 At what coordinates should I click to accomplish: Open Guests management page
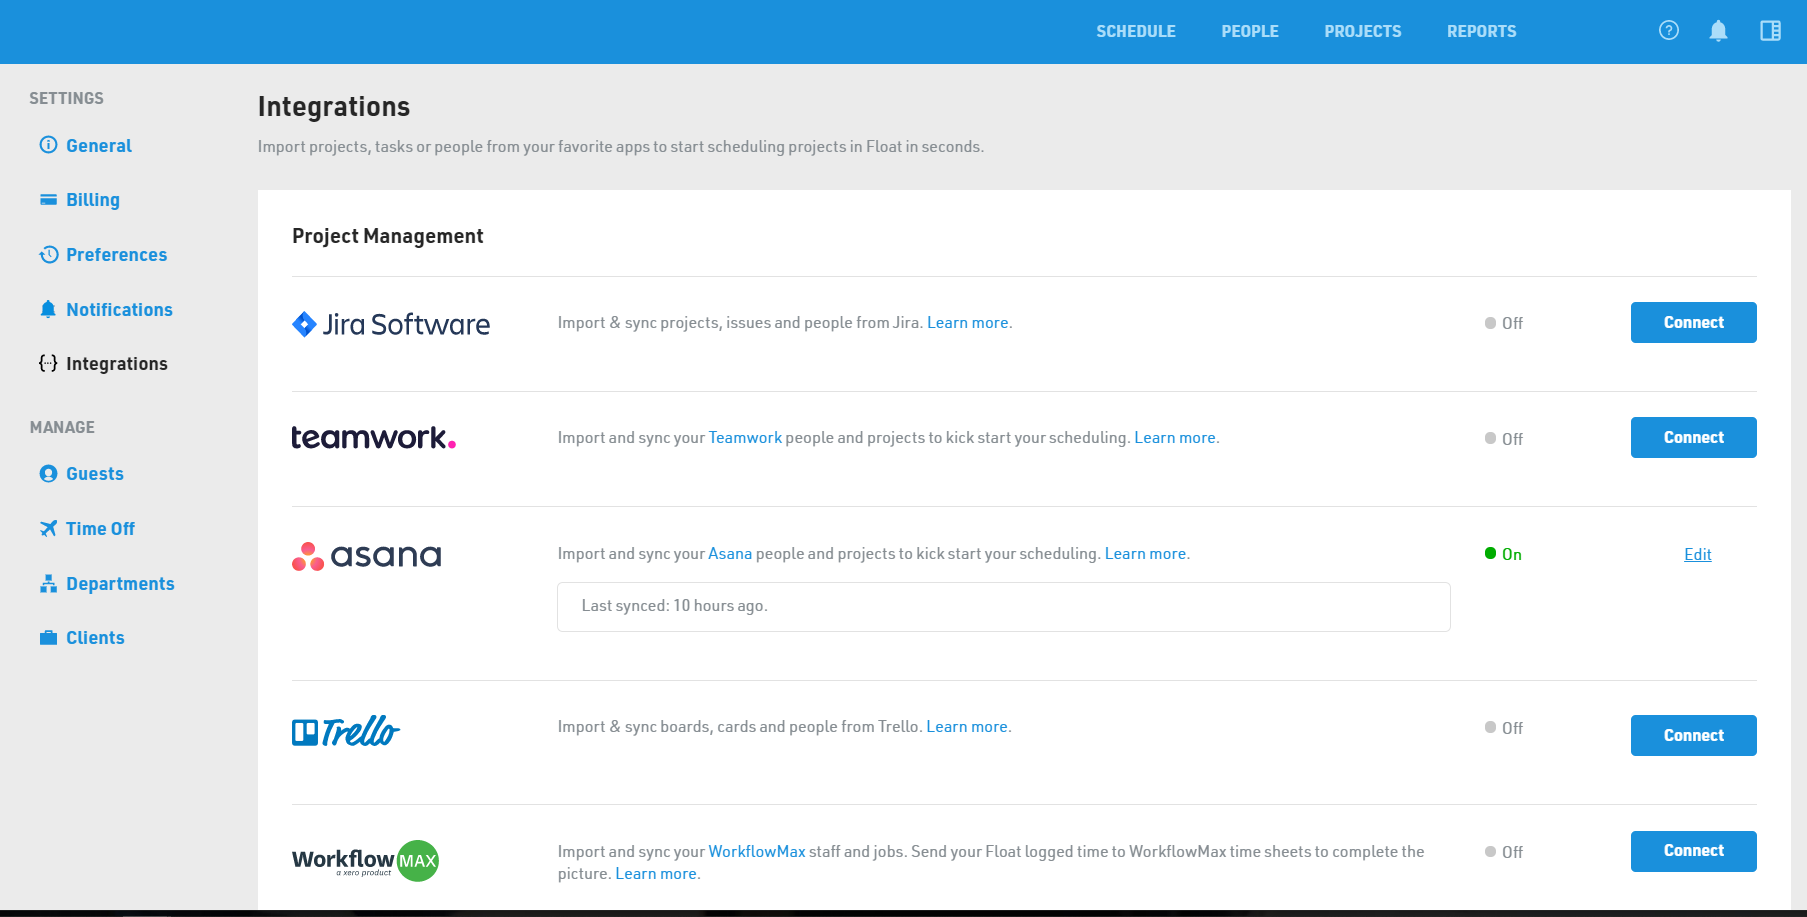pyautogui.click(x=95, y=474)
